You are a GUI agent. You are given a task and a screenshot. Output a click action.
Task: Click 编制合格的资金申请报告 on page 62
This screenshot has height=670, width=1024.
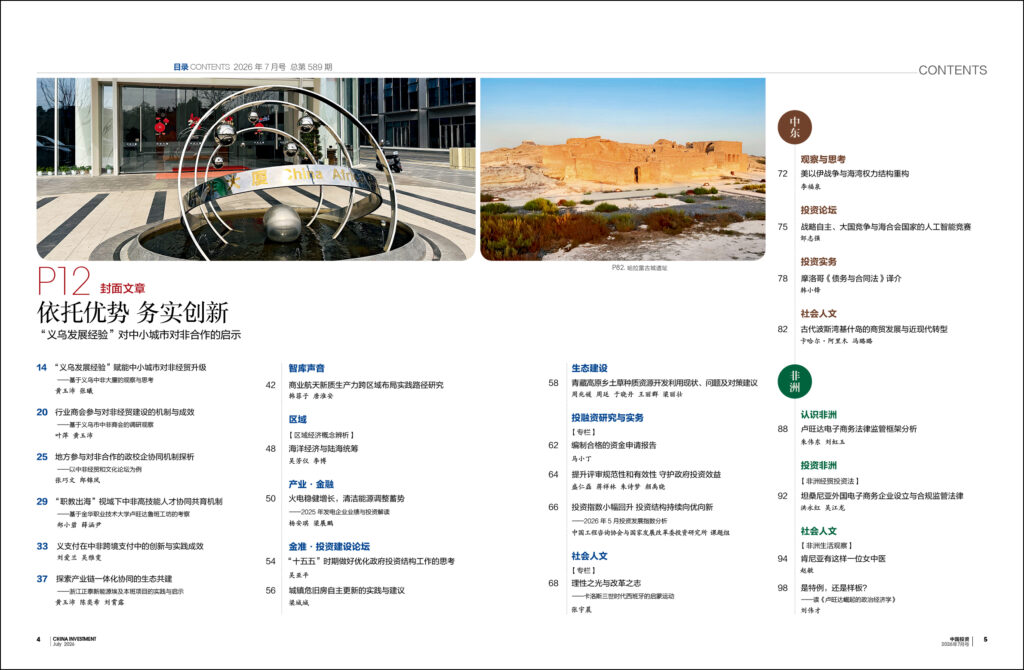(x=614, y=445)
